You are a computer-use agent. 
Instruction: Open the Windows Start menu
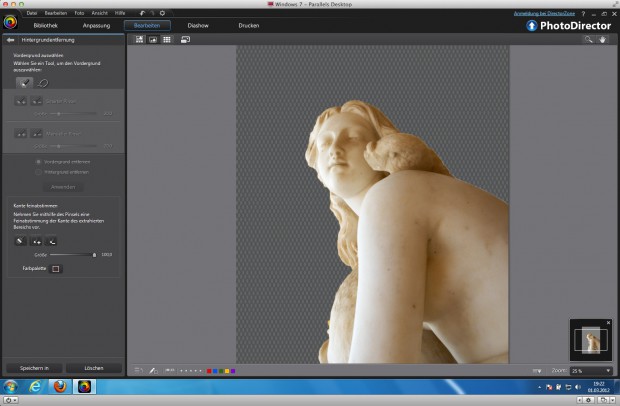tap(11, 386)
